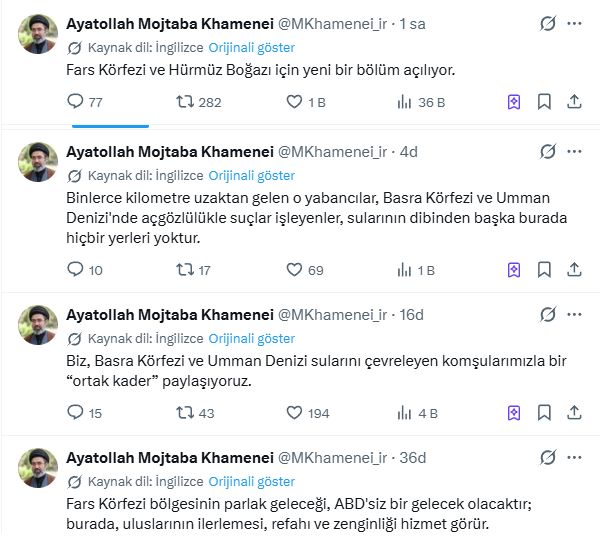Click the Grok icon on the 36d tweet
Screen dimensions: 600x536
click(x=547, y=458)
